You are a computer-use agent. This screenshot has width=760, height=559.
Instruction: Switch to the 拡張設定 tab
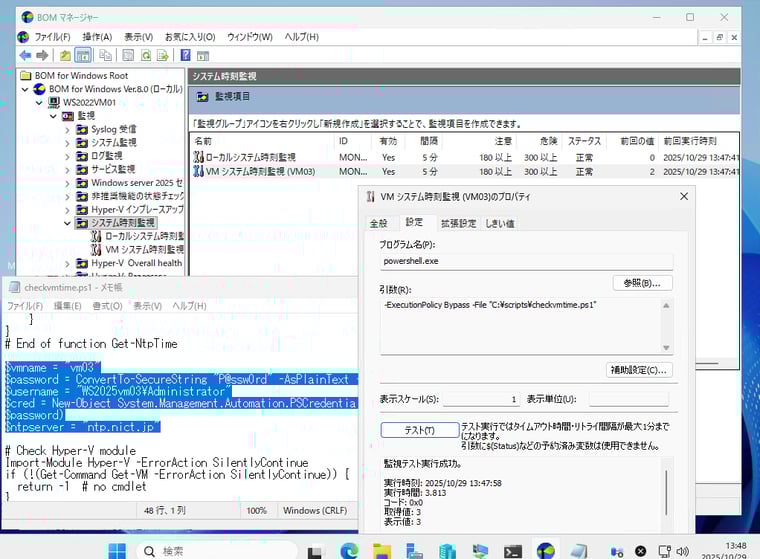coord(458,224)
